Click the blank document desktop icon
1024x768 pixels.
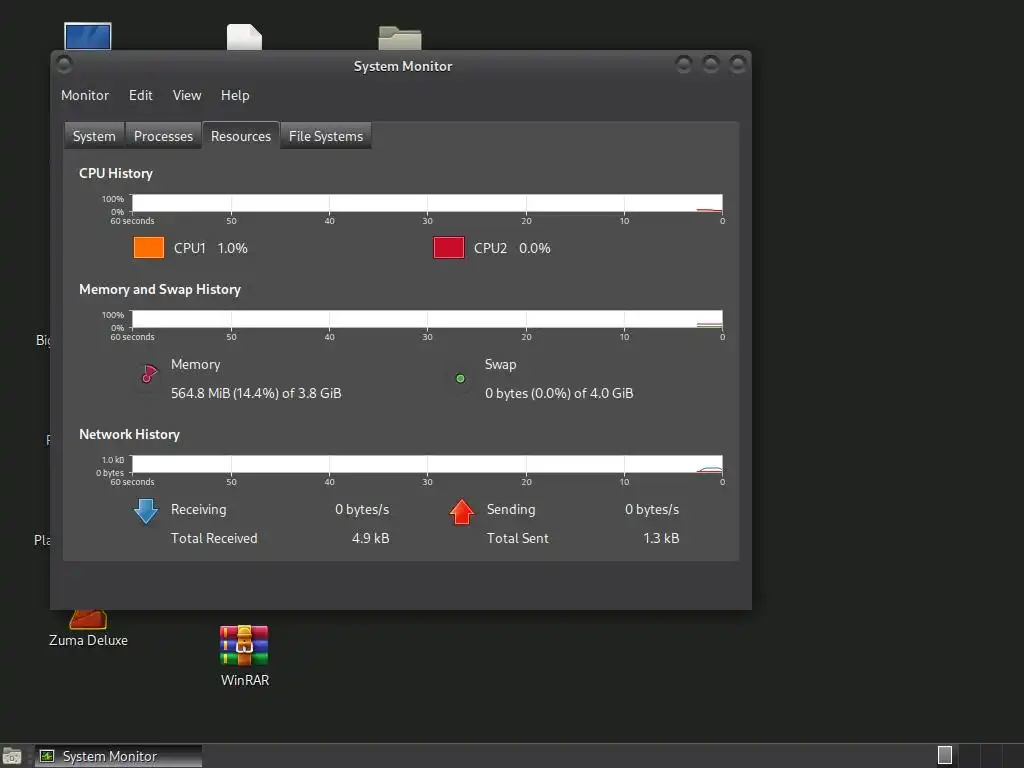click(x=244, y=37)
